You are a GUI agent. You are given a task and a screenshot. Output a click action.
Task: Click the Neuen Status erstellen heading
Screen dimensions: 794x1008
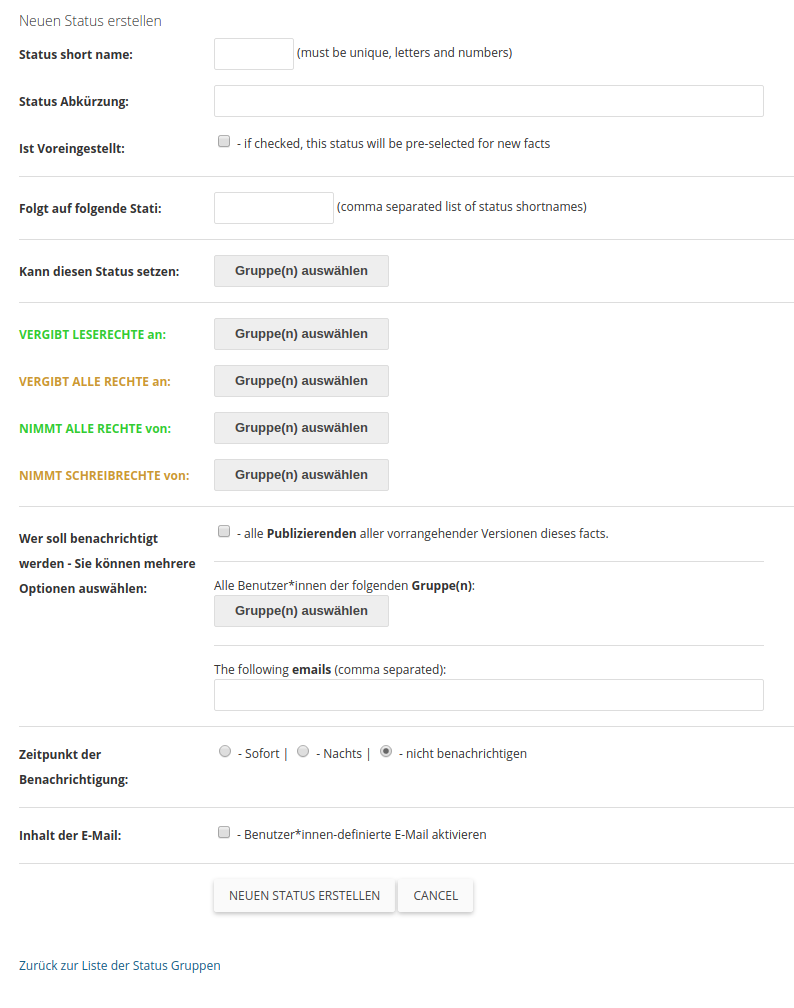click(90, 21)
